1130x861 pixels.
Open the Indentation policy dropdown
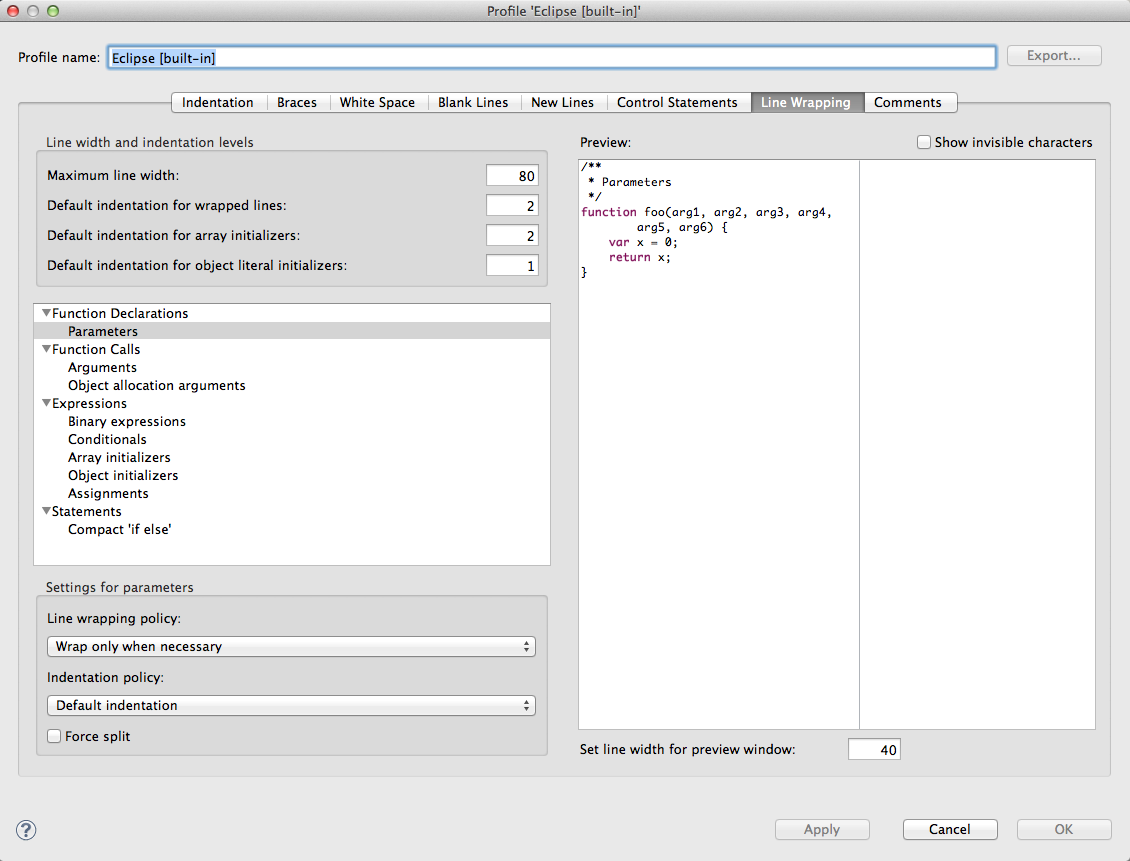tap(291, 706)
